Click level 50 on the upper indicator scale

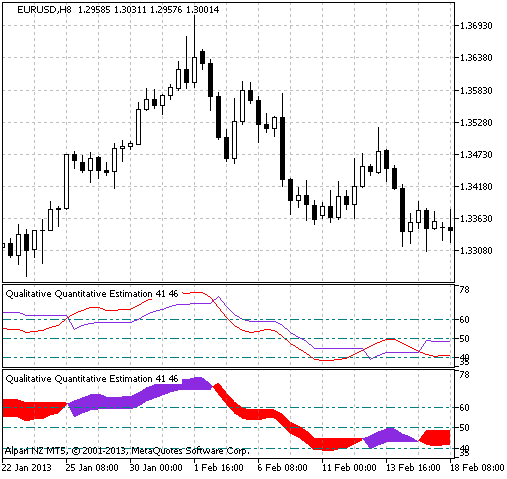[x=464, y=339]
